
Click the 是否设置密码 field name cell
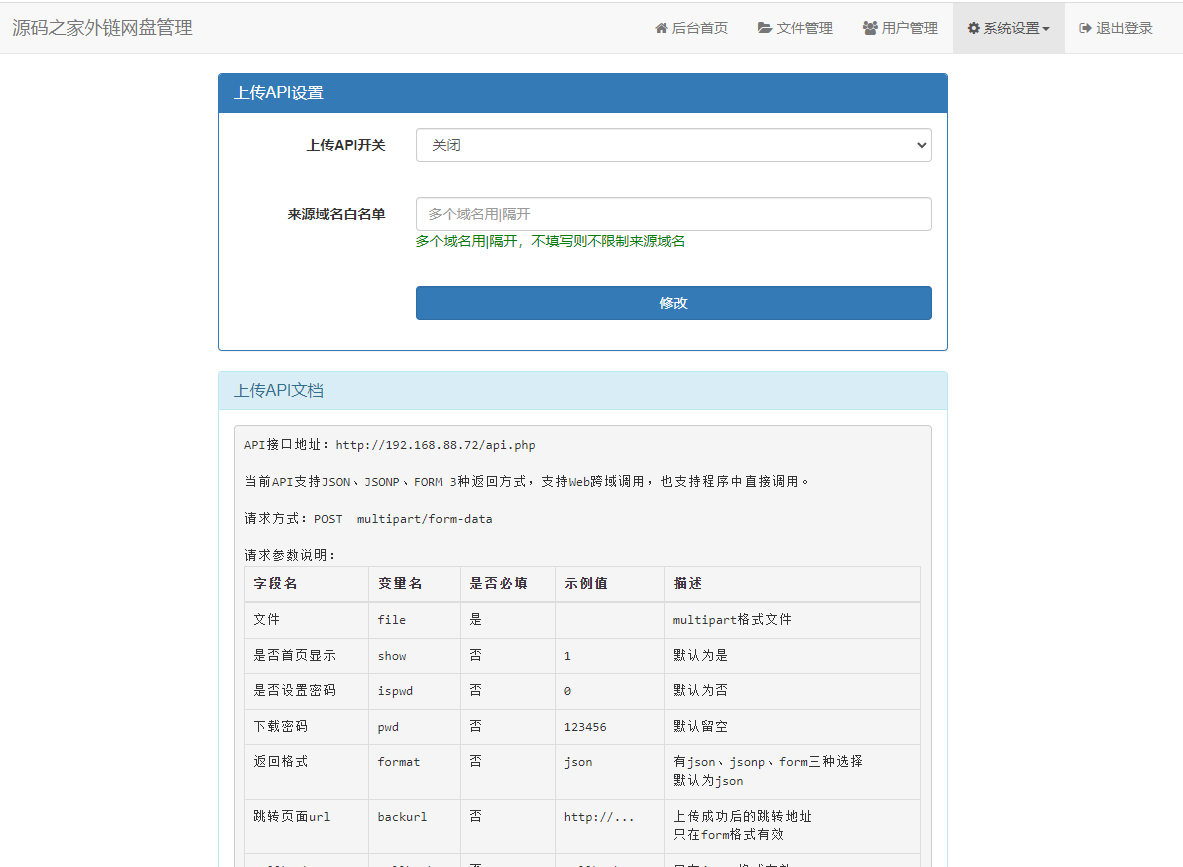pyautogui.click(x=306, y=691)
